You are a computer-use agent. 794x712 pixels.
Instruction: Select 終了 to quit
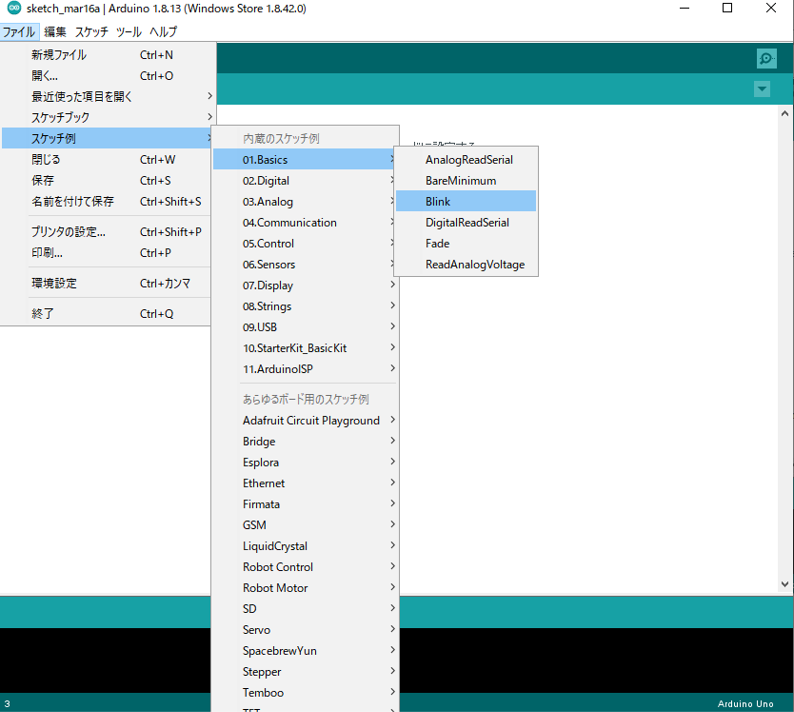(106, 313)
